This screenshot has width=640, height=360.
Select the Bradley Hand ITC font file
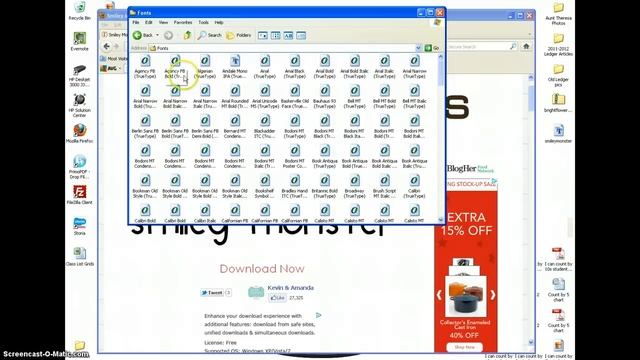coord(295,187)
